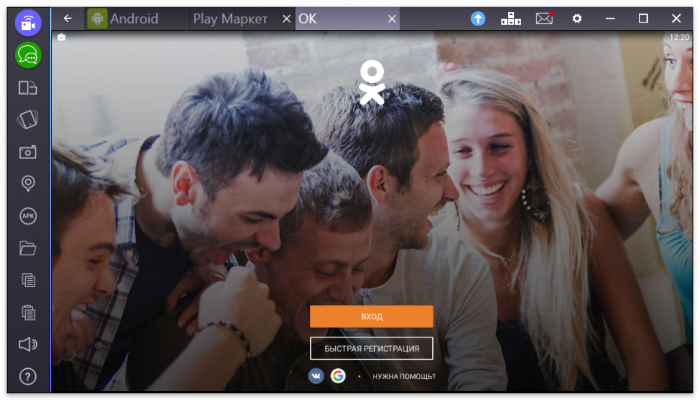Click the БЫСТРАЯ РЕГИСТРАЦИЯ button
Screen dimensions: 700x400
pyautogui.click(x=371, y=348)
